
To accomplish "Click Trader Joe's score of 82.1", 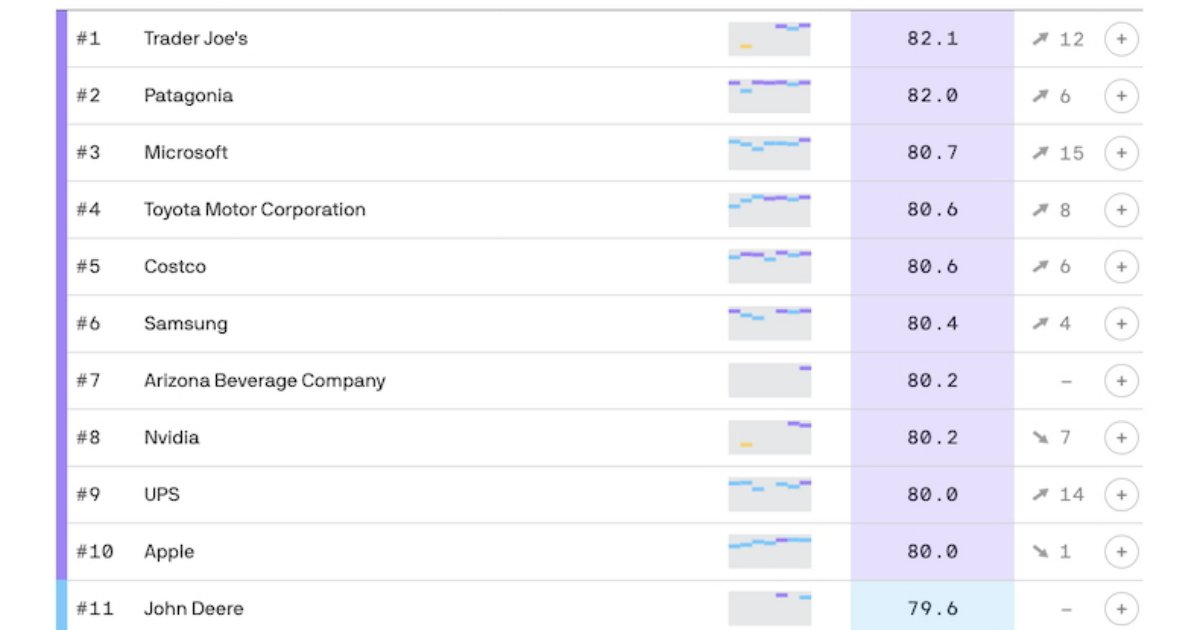I will tap(932, 39).
